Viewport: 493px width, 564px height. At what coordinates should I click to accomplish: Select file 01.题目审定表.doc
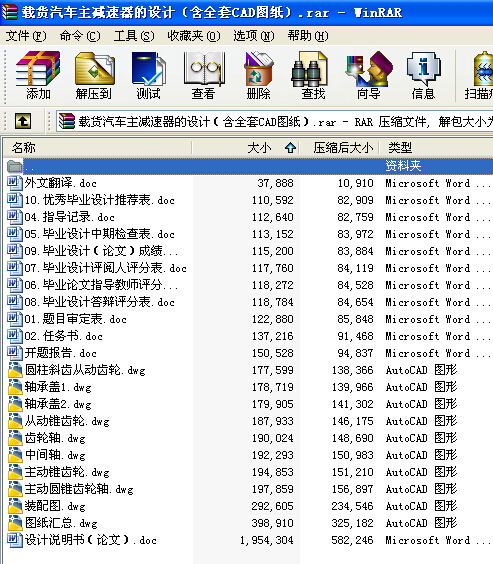click(x=76, y=319)
